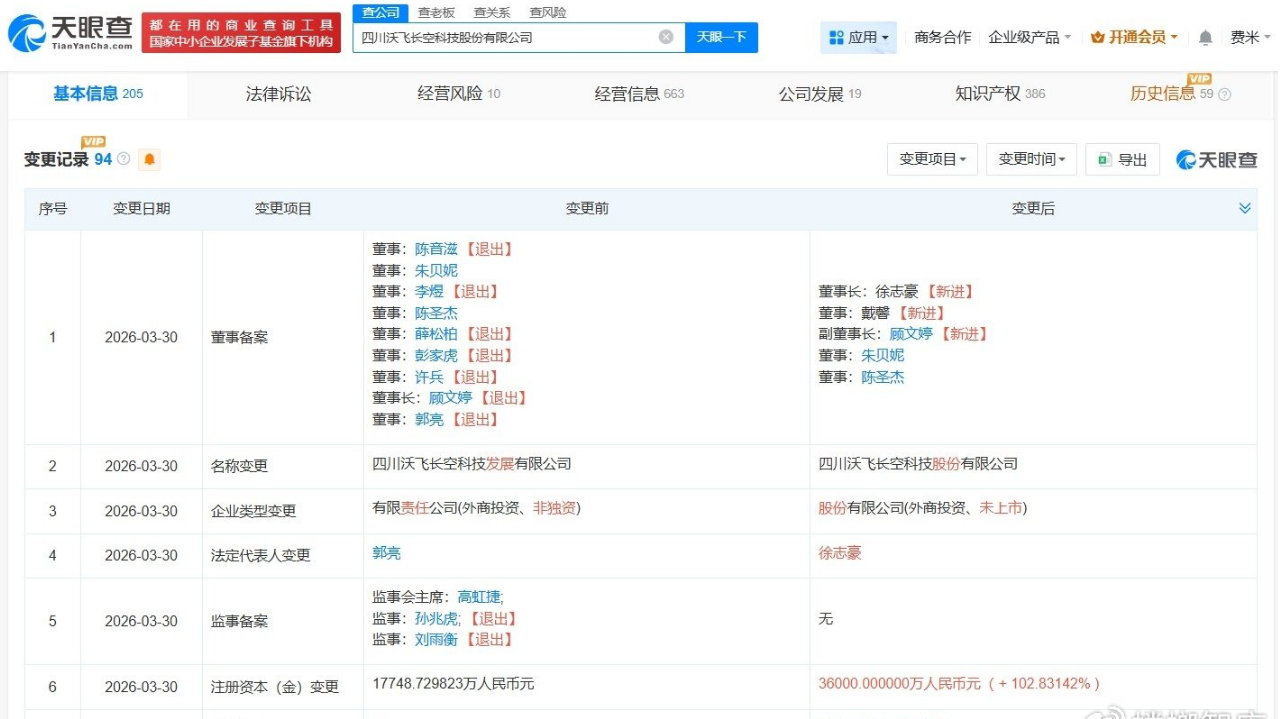Open 高虹捷 监事会主席 link
Image resolution: width=1280 pixels, height=719 pixels.
pos(478,597)
